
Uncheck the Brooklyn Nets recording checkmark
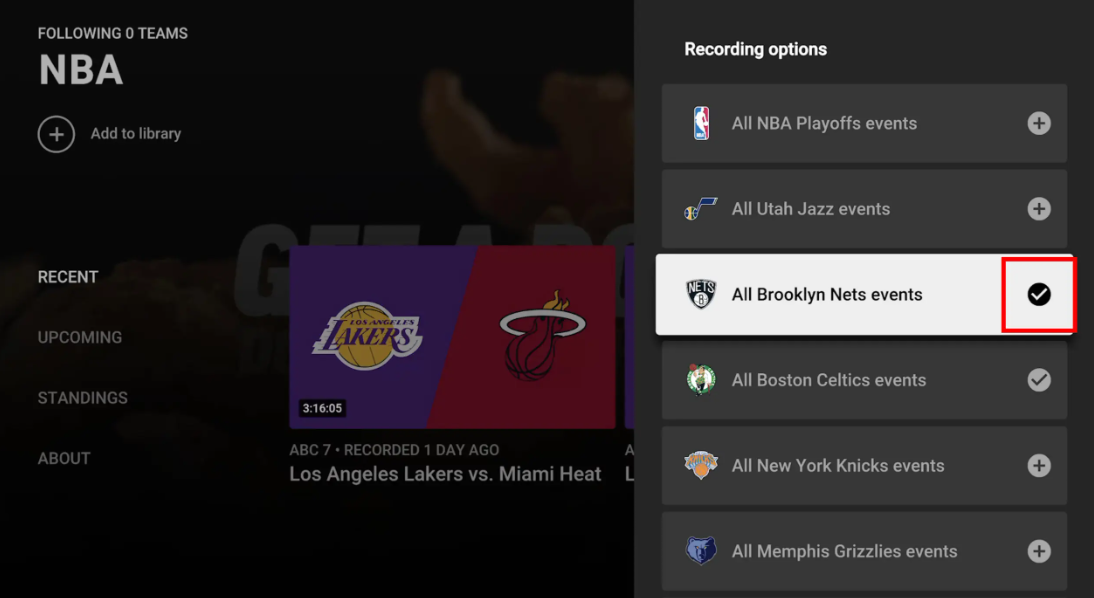point(1039,294)
